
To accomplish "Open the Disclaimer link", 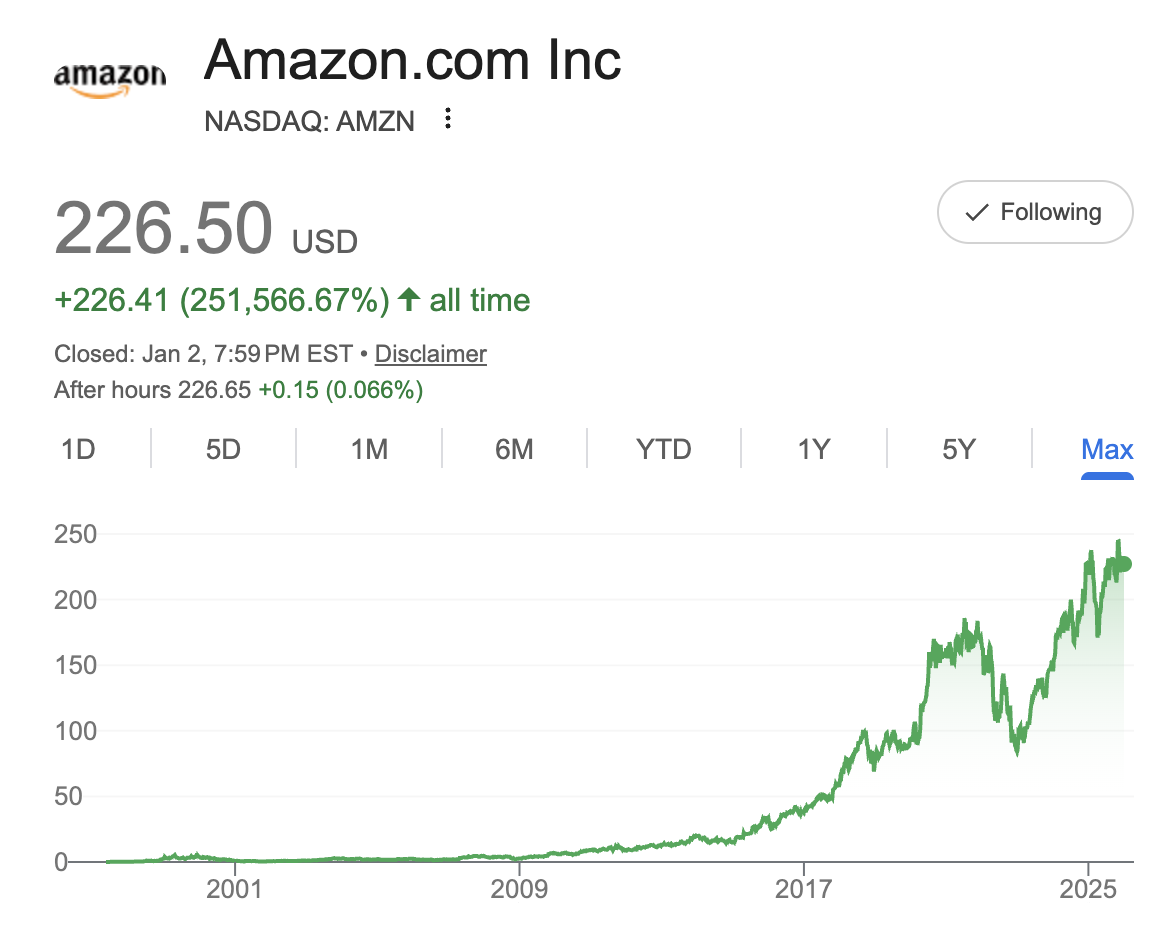I will point(430,354).
